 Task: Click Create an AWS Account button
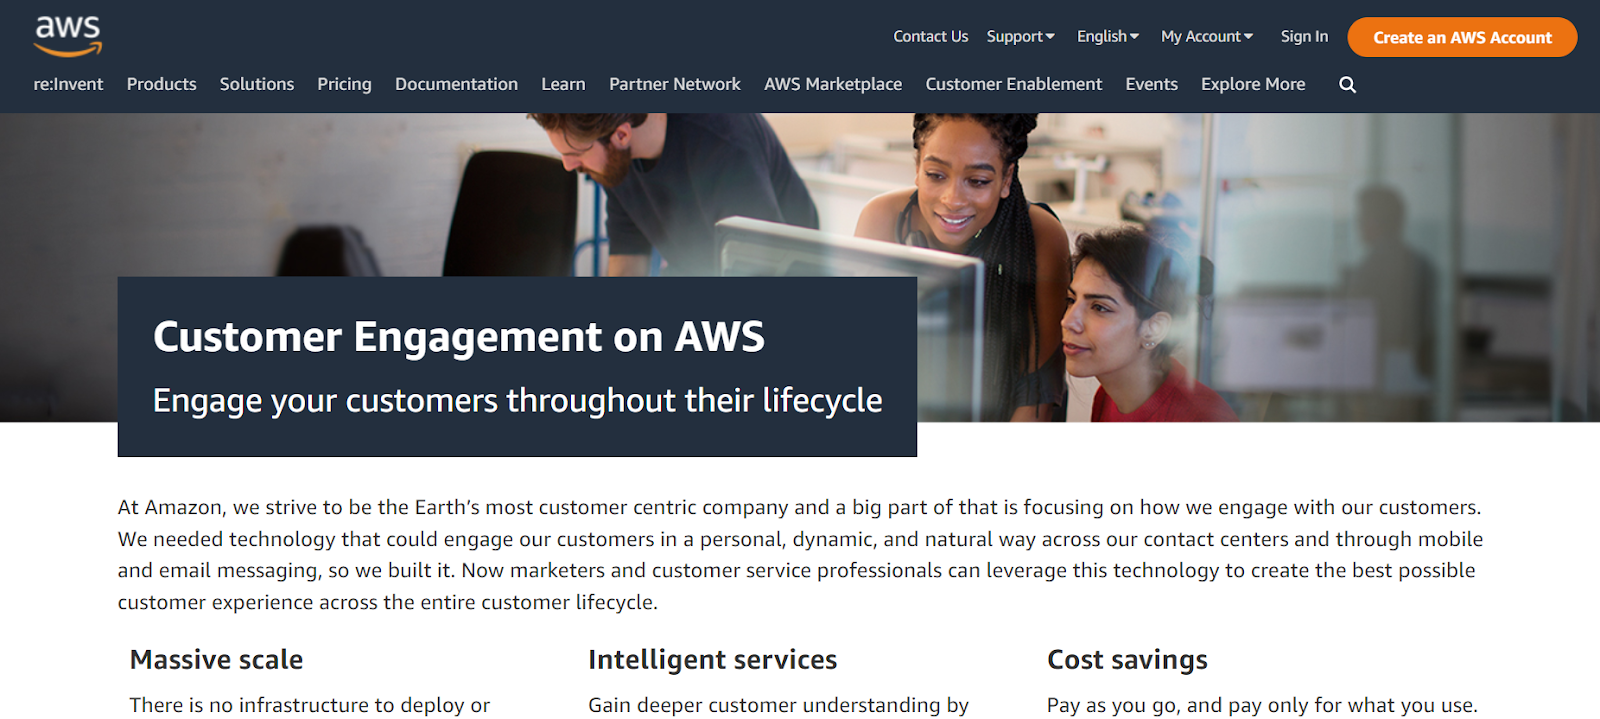click(1462, 37)
